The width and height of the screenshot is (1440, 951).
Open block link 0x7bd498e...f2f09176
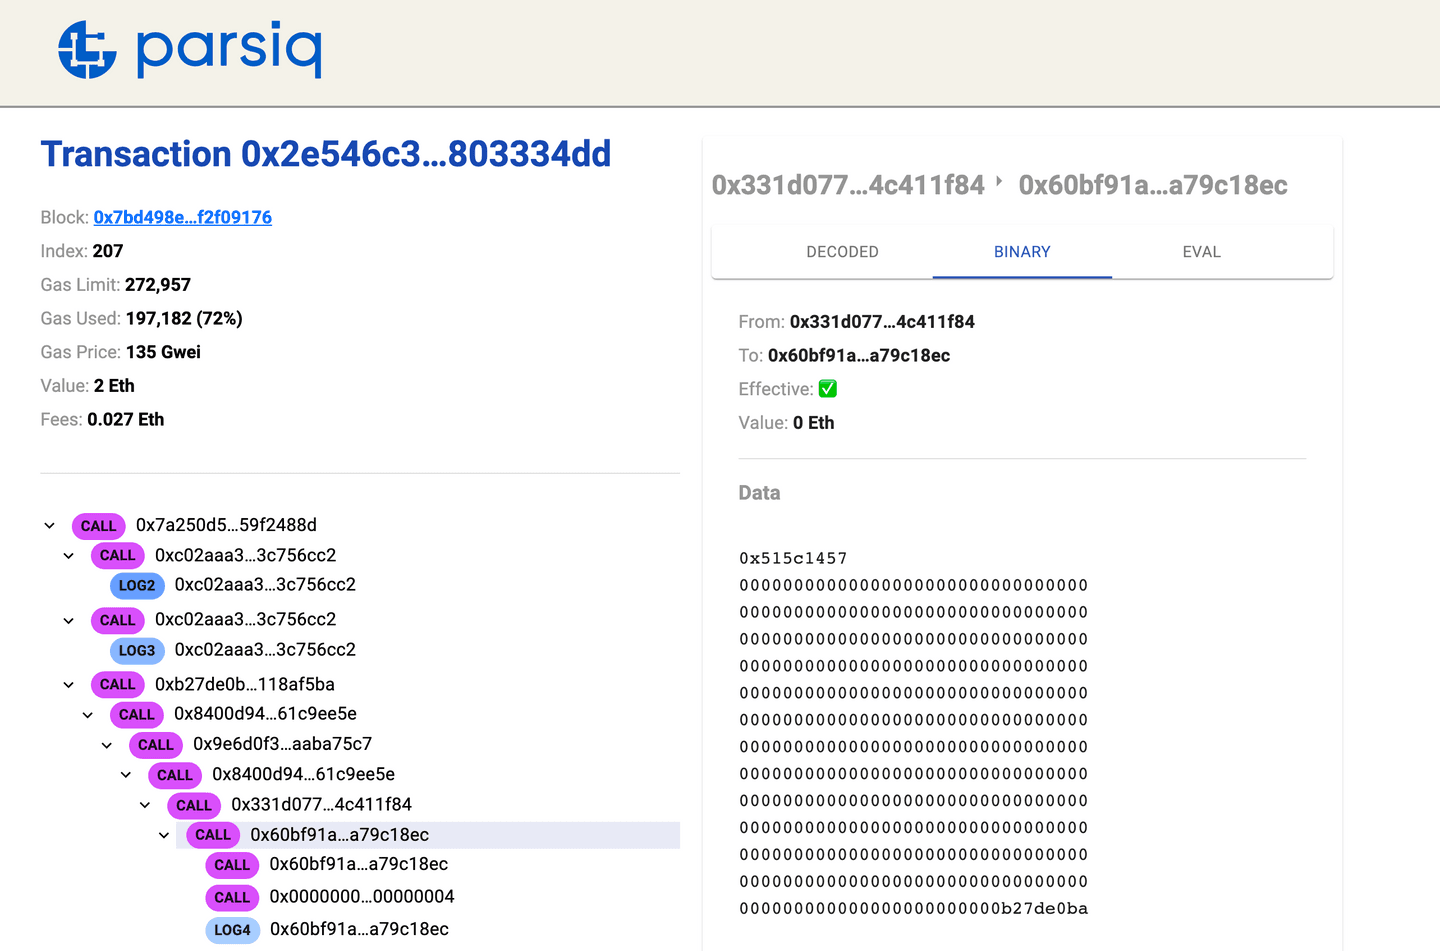[183, 217]
